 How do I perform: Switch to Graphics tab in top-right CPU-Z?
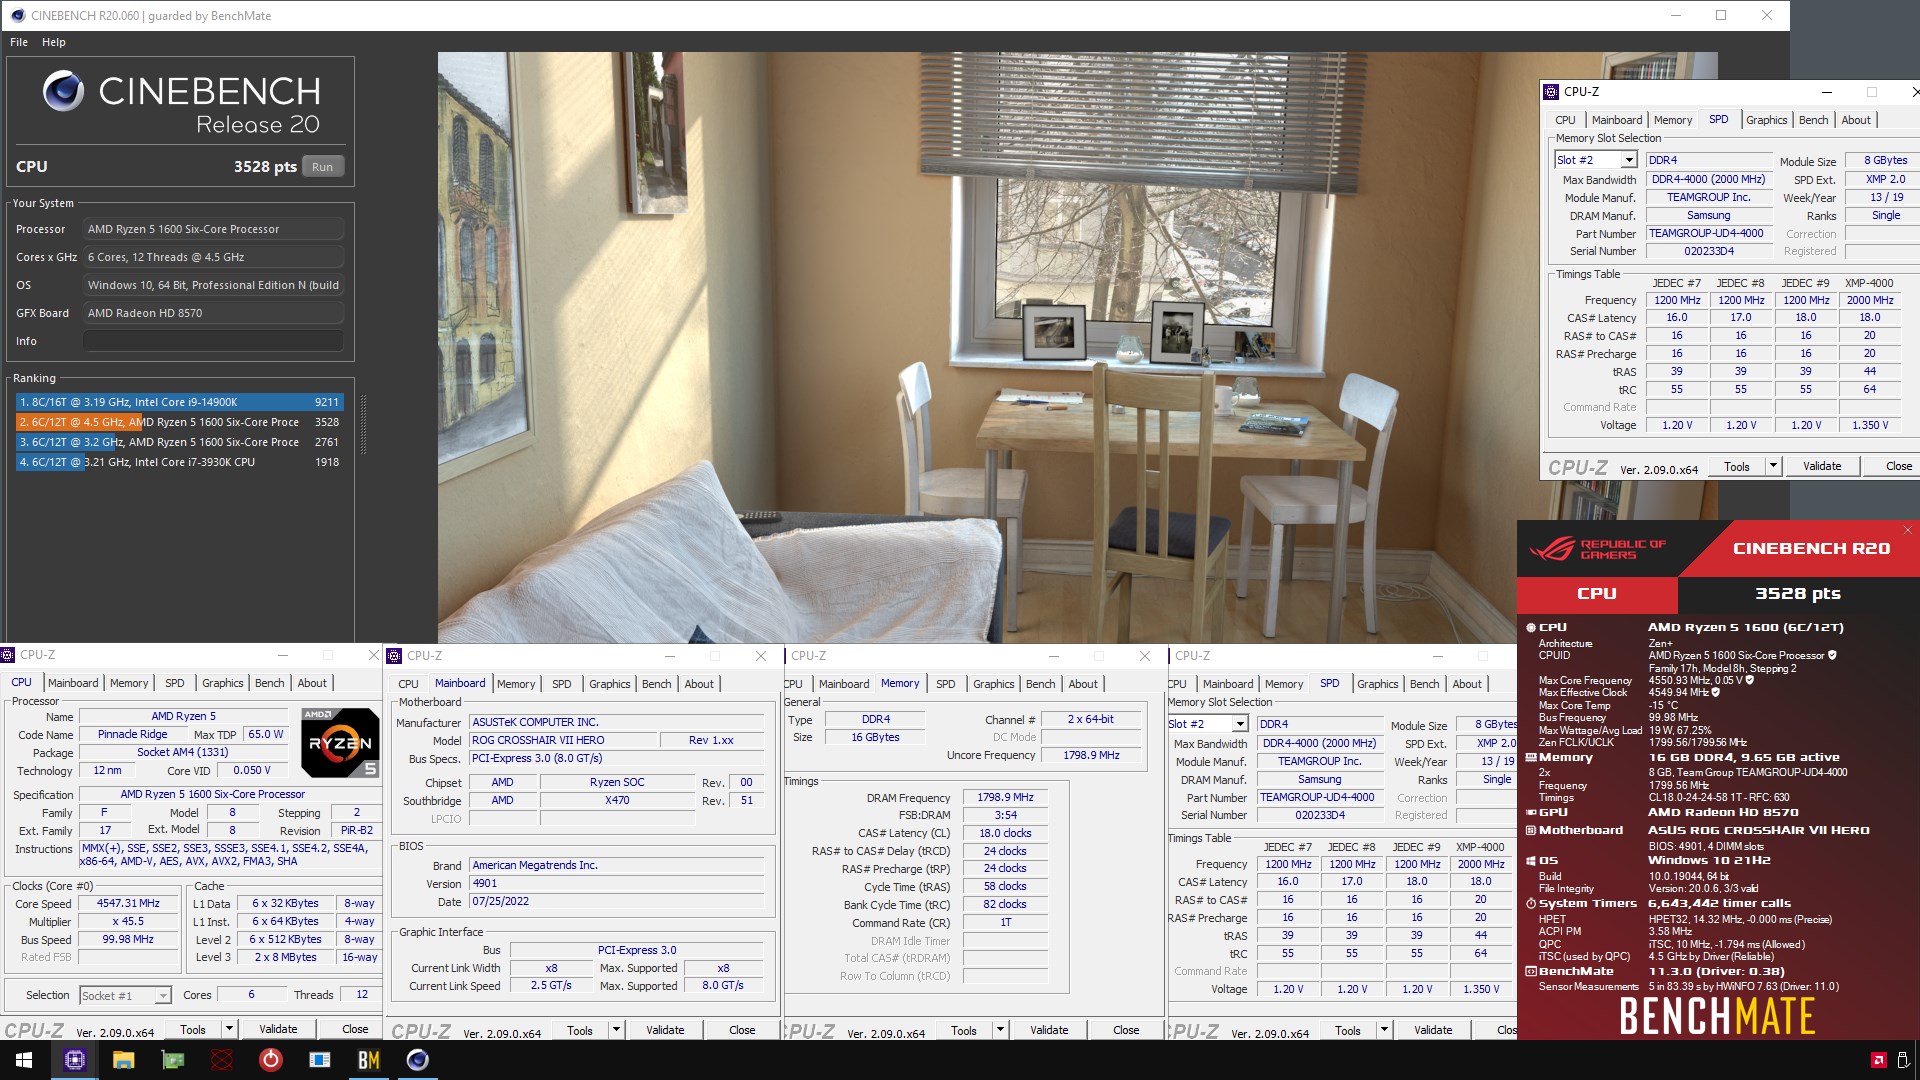pos(1766,120)
